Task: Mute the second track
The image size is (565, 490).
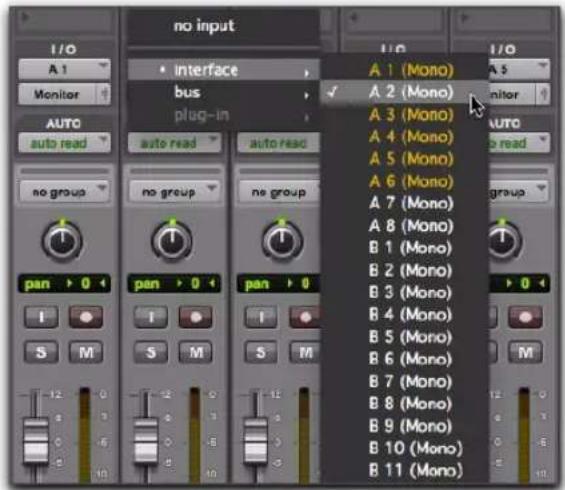Action: [196, 352]
